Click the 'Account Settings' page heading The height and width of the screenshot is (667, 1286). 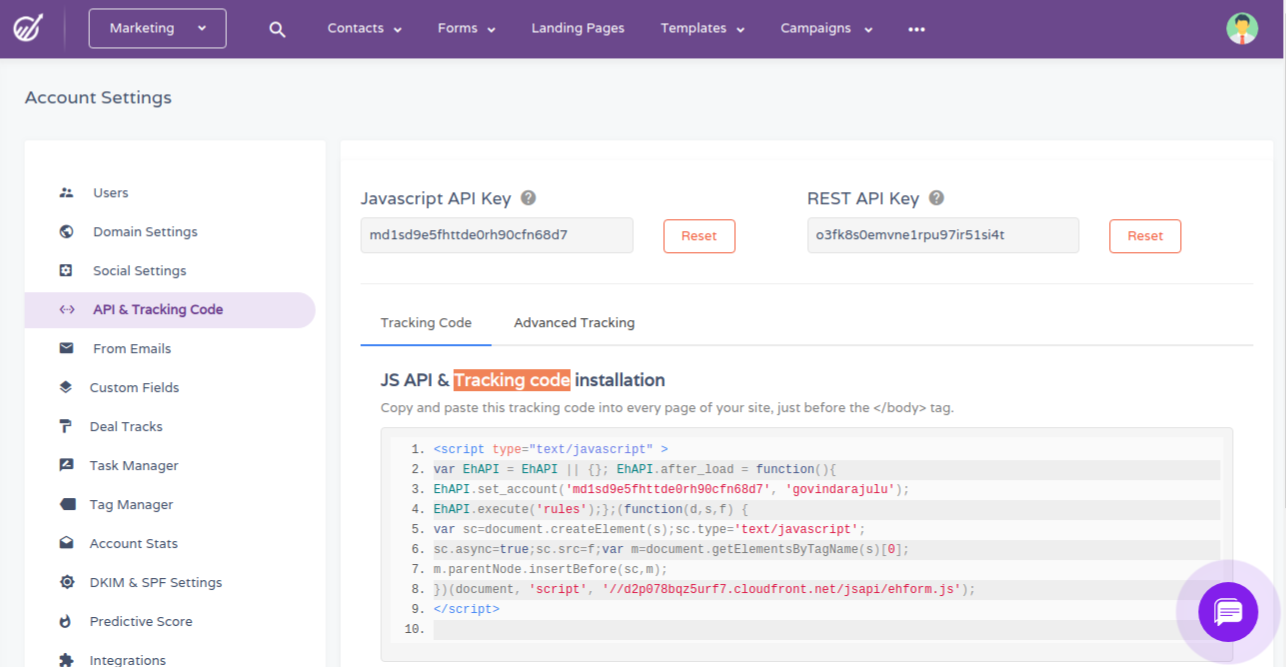click(x=98, y=98)
